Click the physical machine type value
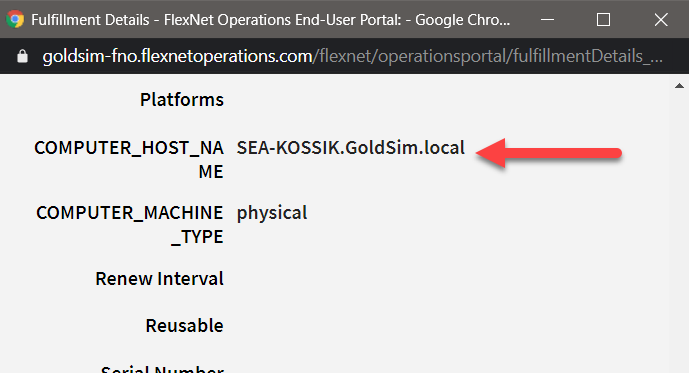 point(272,214)
